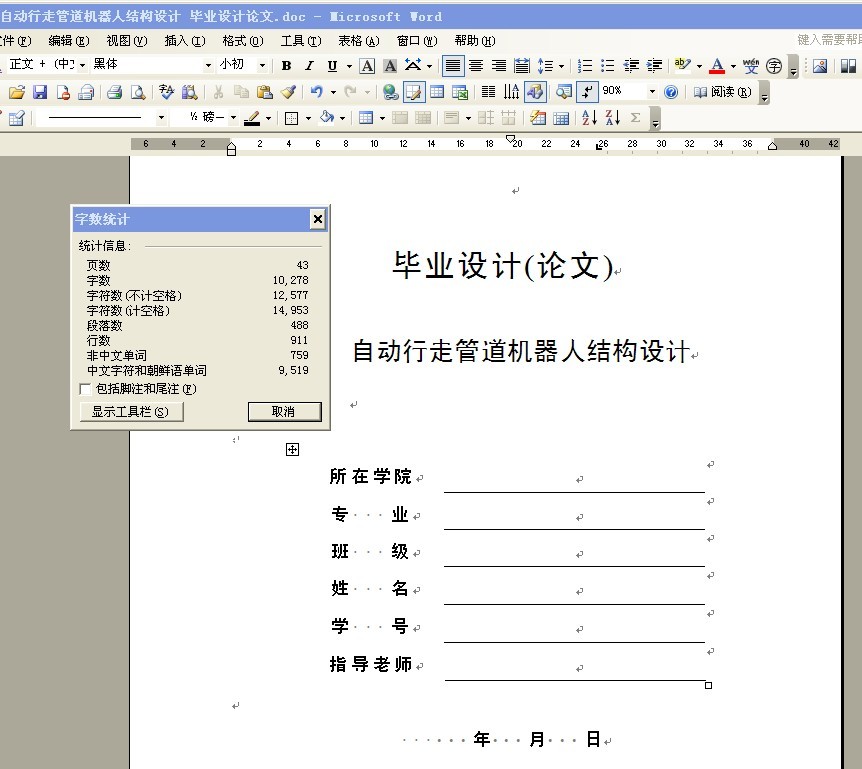862x769 pixels.
Task: Undo the last action
Action: pos(316,92)
